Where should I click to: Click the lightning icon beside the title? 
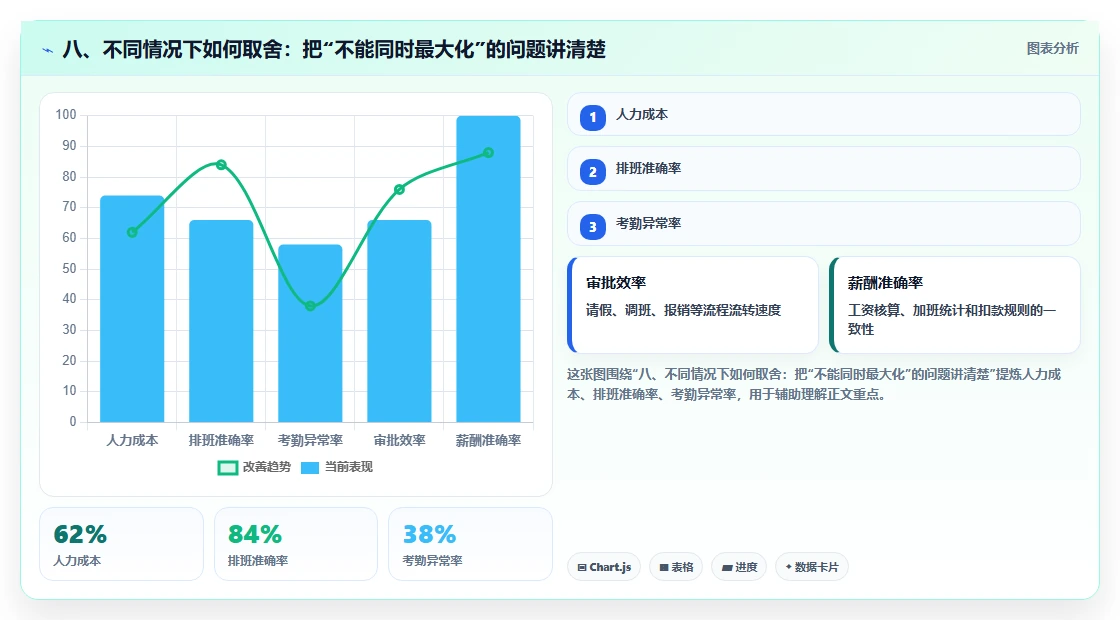(x=48, y=50)
